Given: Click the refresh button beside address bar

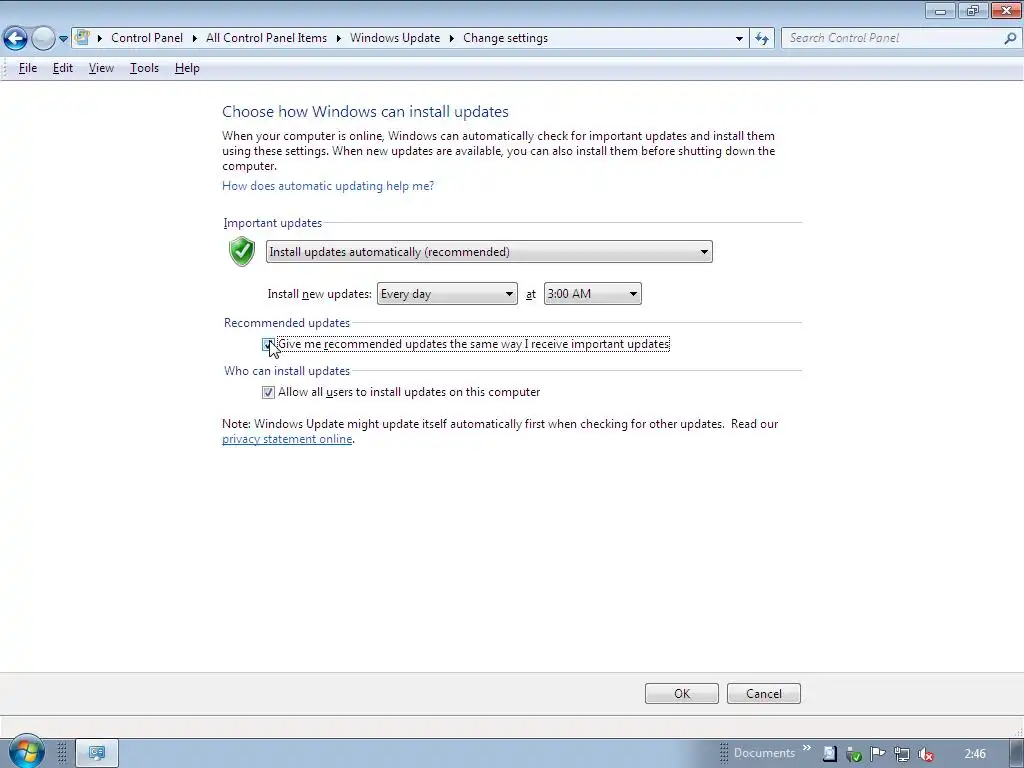Looking at the screenshot, I should pos(762,39).
